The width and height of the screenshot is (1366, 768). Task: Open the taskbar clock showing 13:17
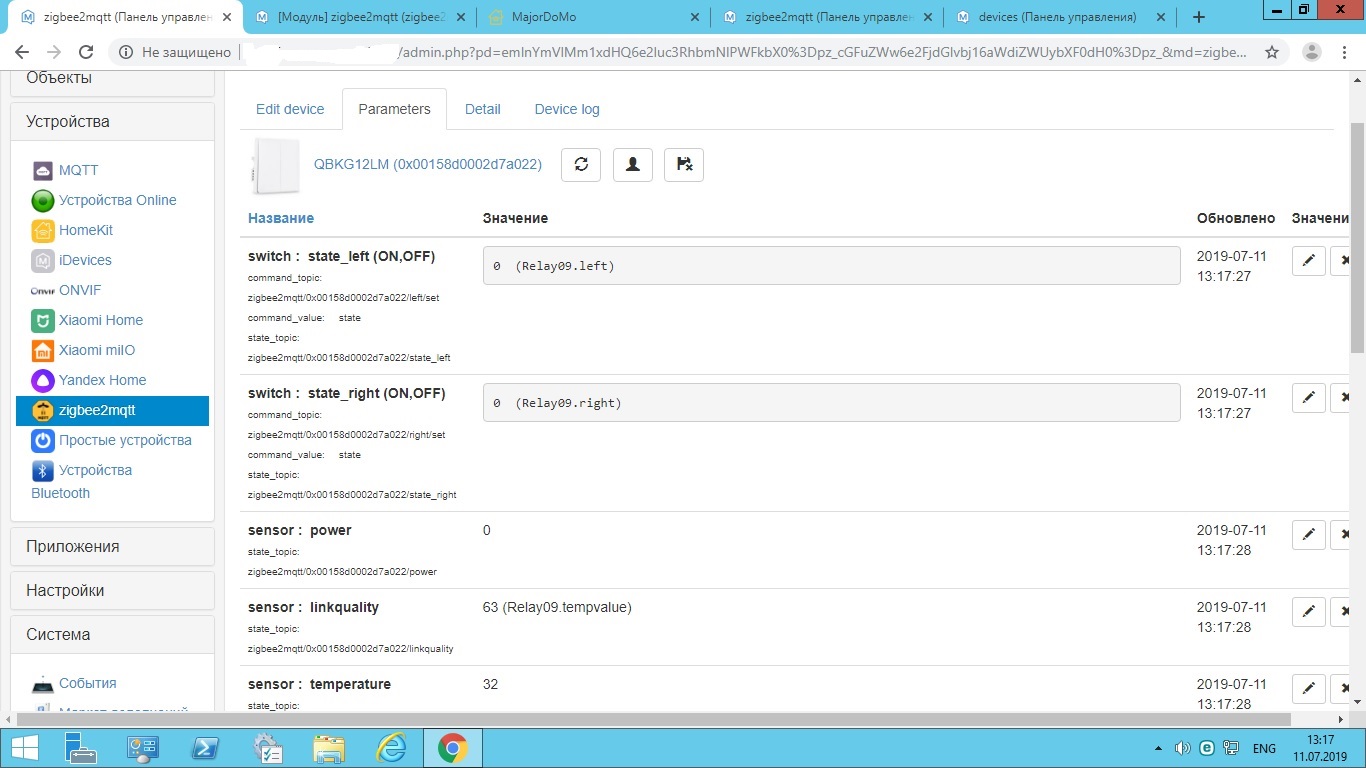tap(1321, 748)
